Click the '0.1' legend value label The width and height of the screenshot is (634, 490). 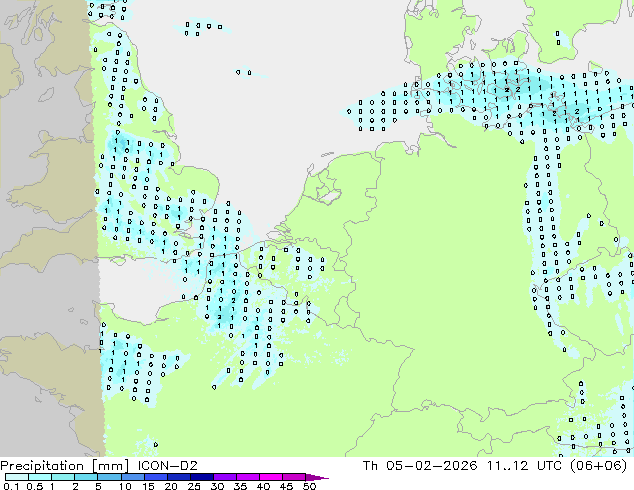[11, 486]
